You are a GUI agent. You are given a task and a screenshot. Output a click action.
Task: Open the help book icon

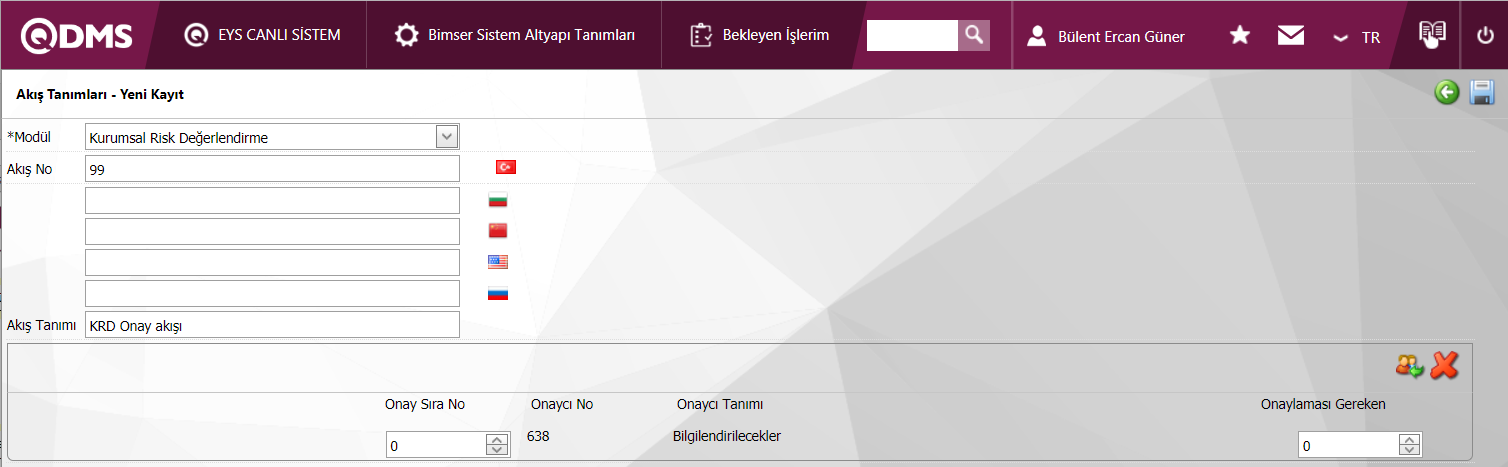[x=1433, y=34]
